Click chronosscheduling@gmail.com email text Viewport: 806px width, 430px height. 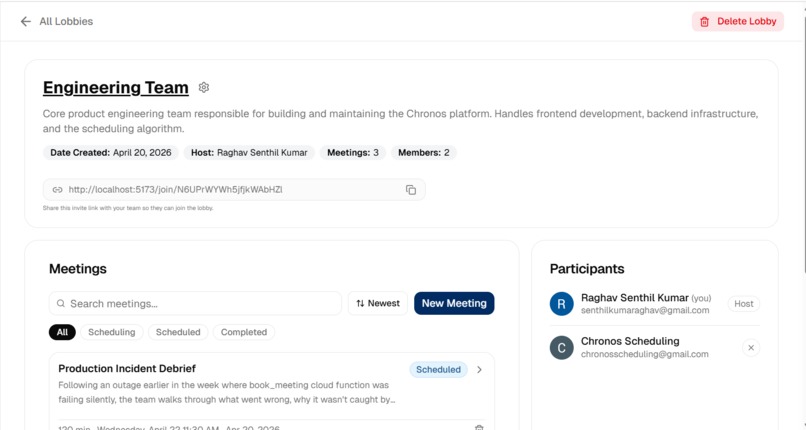click(645, 354)
